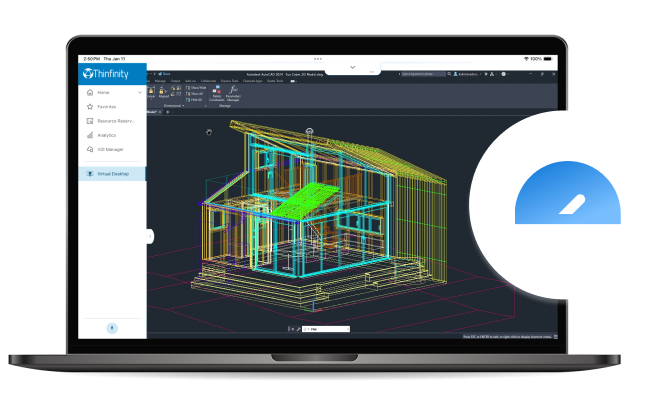Open the Collaborate ribbon tab
The width and height of the screenshot is (662, 394).
[209, 81]
